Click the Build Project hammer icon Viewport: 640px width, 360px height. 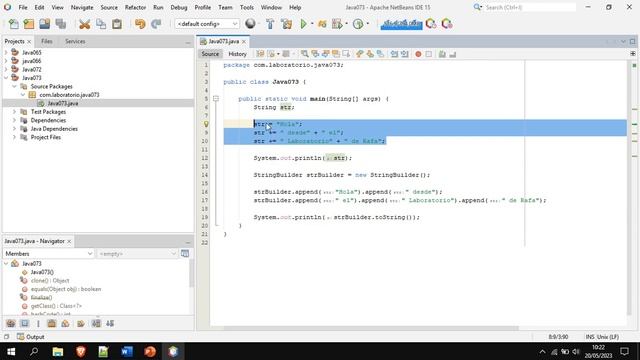270,24
